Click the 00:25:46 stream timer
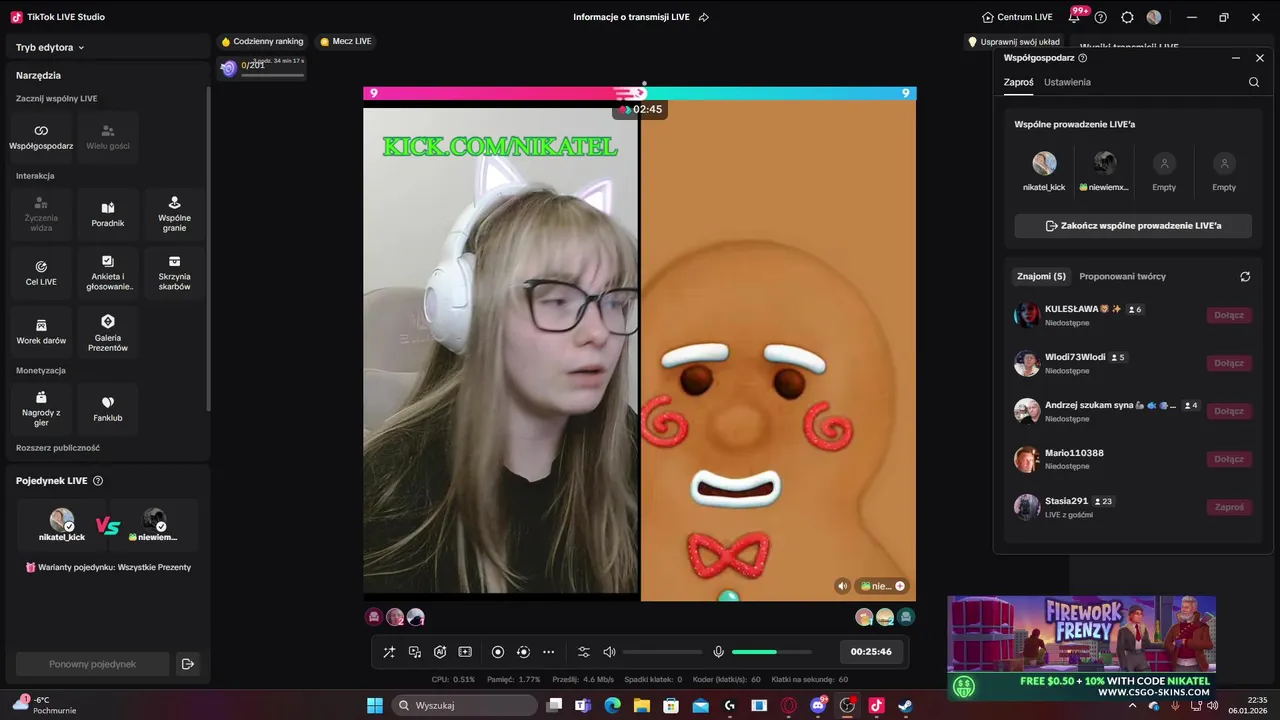Image resolution: width=1280 pixels, height=720 pixels. pyautogui.click(x=871, y=652)
